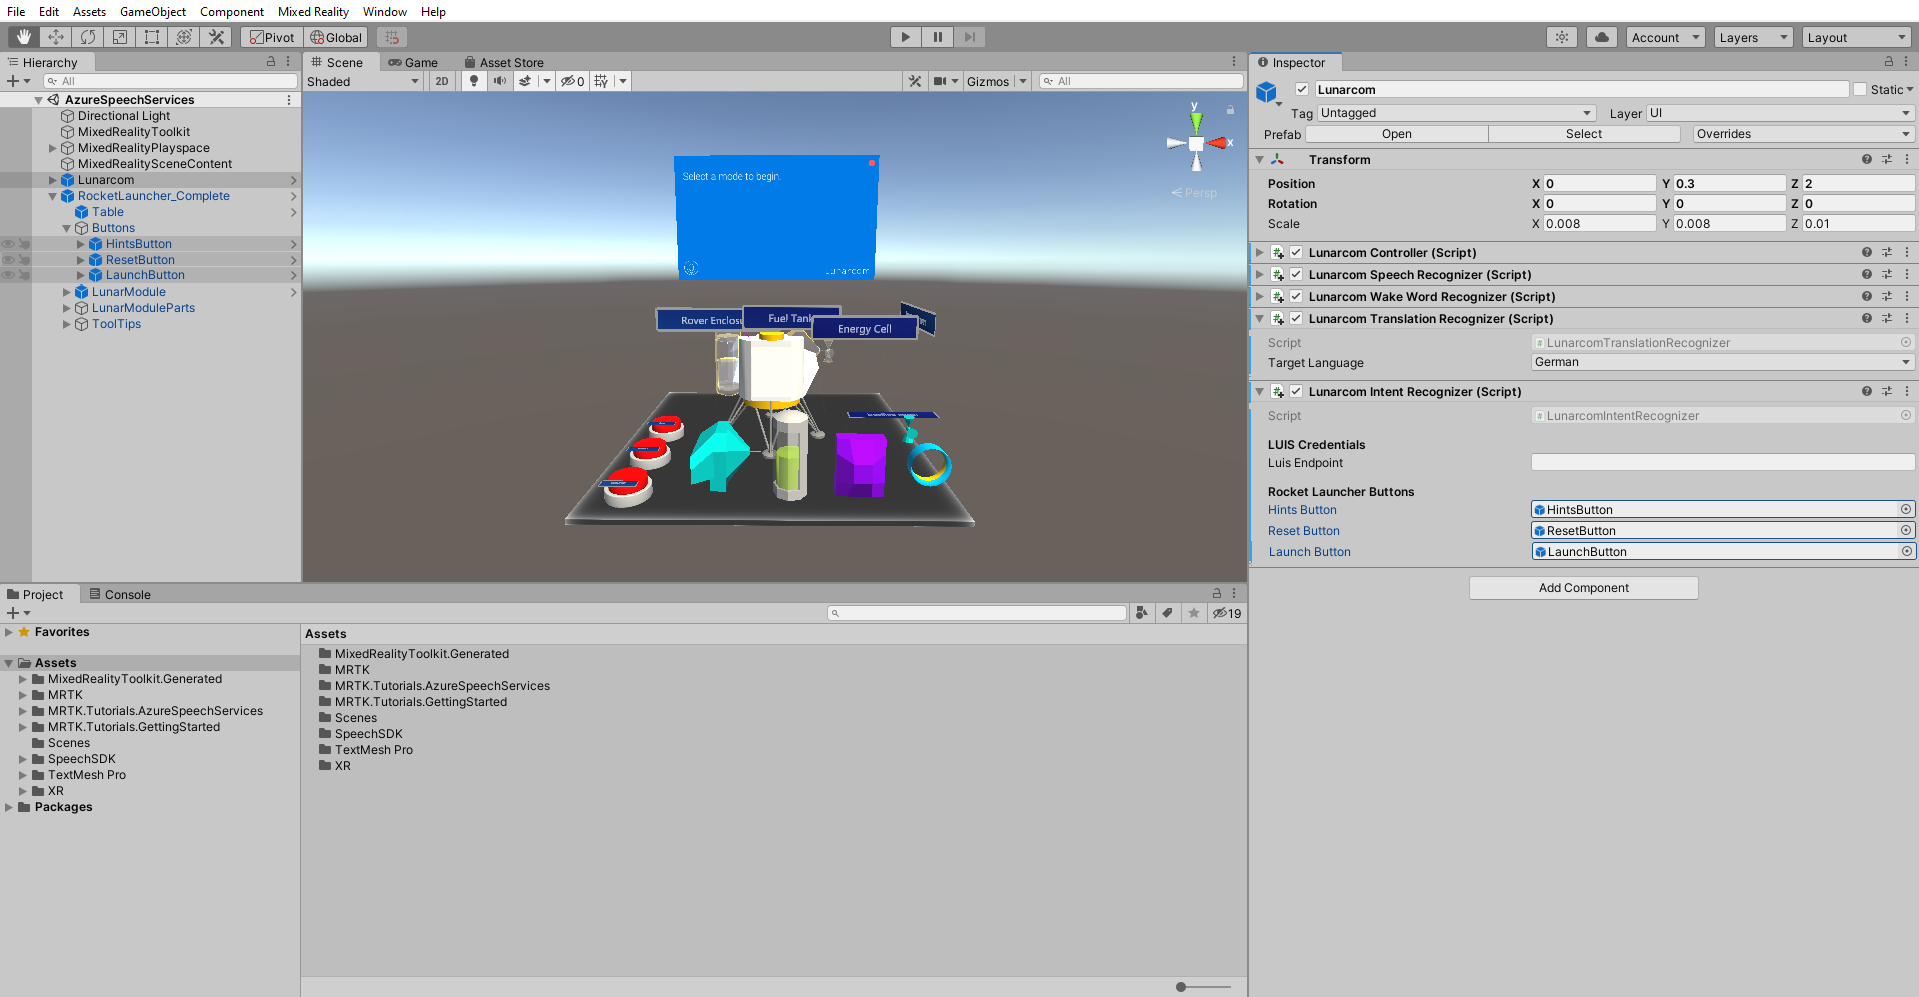
Task: Toggle scene audio speaker icon
Action: tap(499, 81)
